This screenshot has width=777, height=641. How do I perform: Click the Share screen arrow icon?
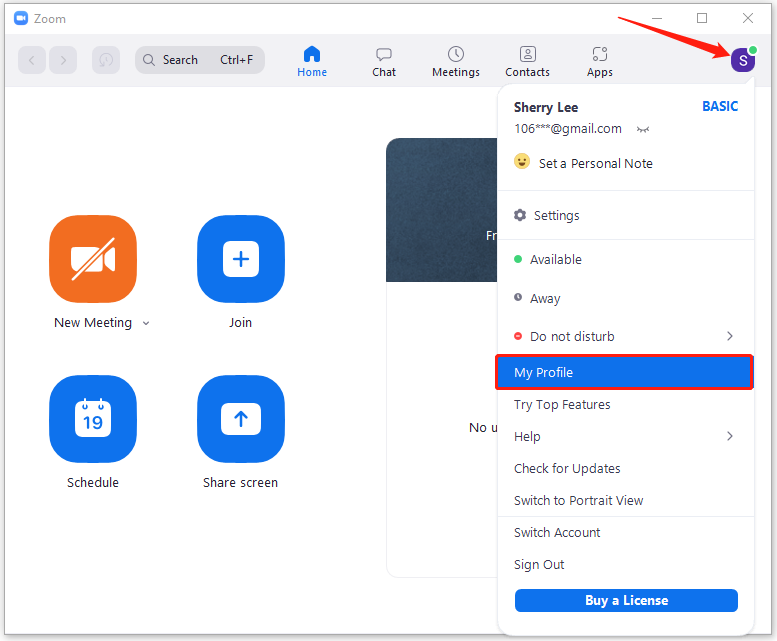pyautogui.click(x=241, y=419)
